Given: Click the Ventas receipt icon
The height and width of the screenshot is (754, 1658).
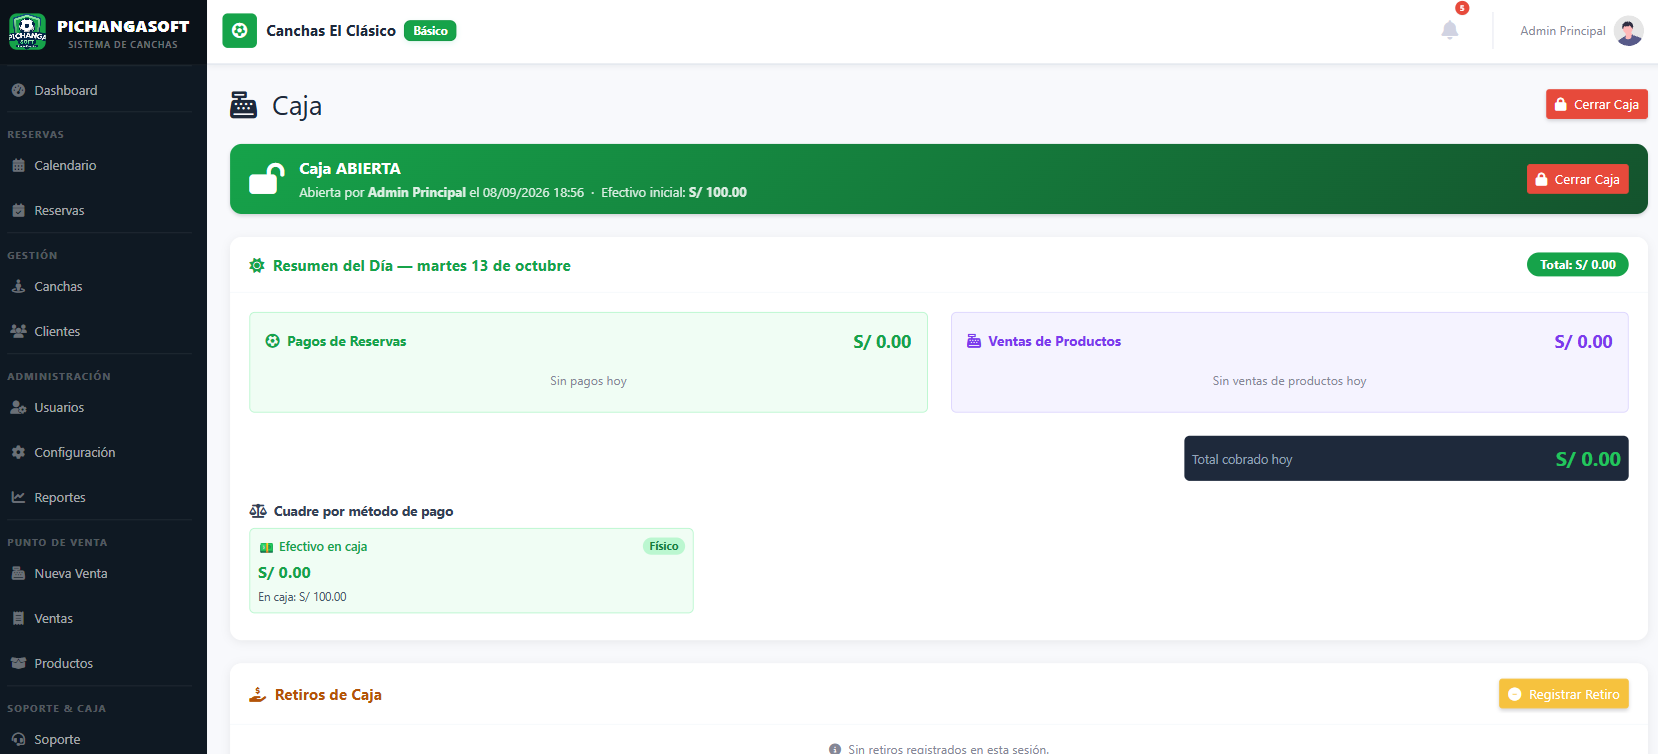Looking at the screenshot, I should coord(18,618).
